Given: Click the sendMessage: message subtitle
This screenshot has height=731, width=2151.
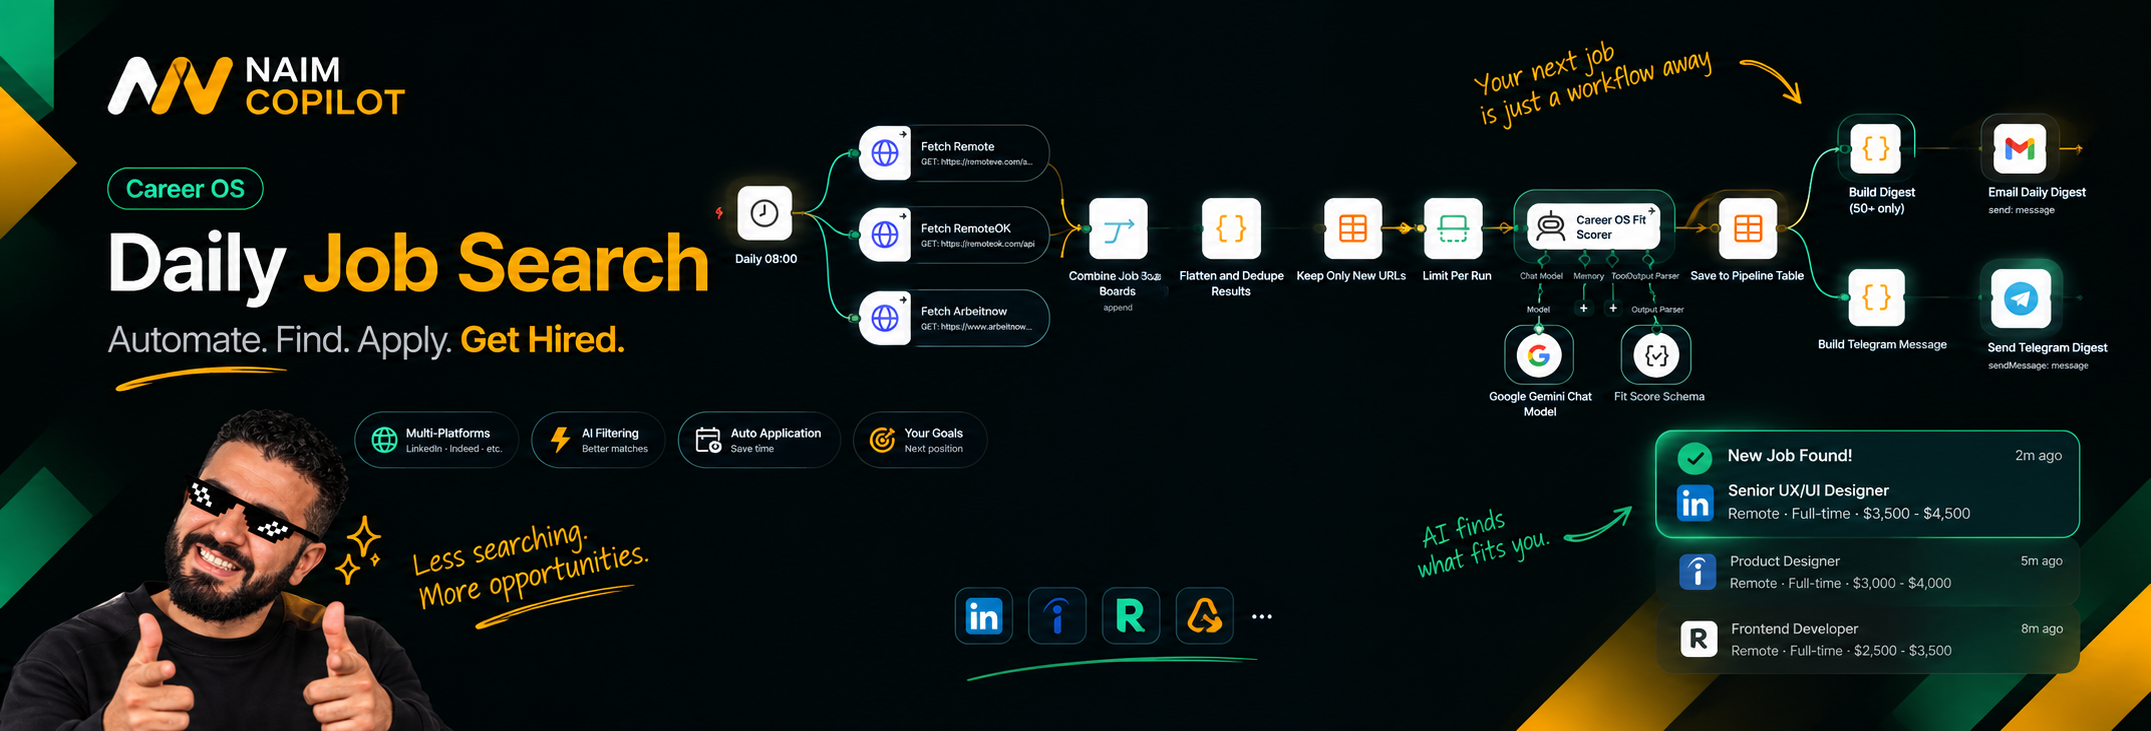Looking at the screenshot, I should tap(2038, 366).
